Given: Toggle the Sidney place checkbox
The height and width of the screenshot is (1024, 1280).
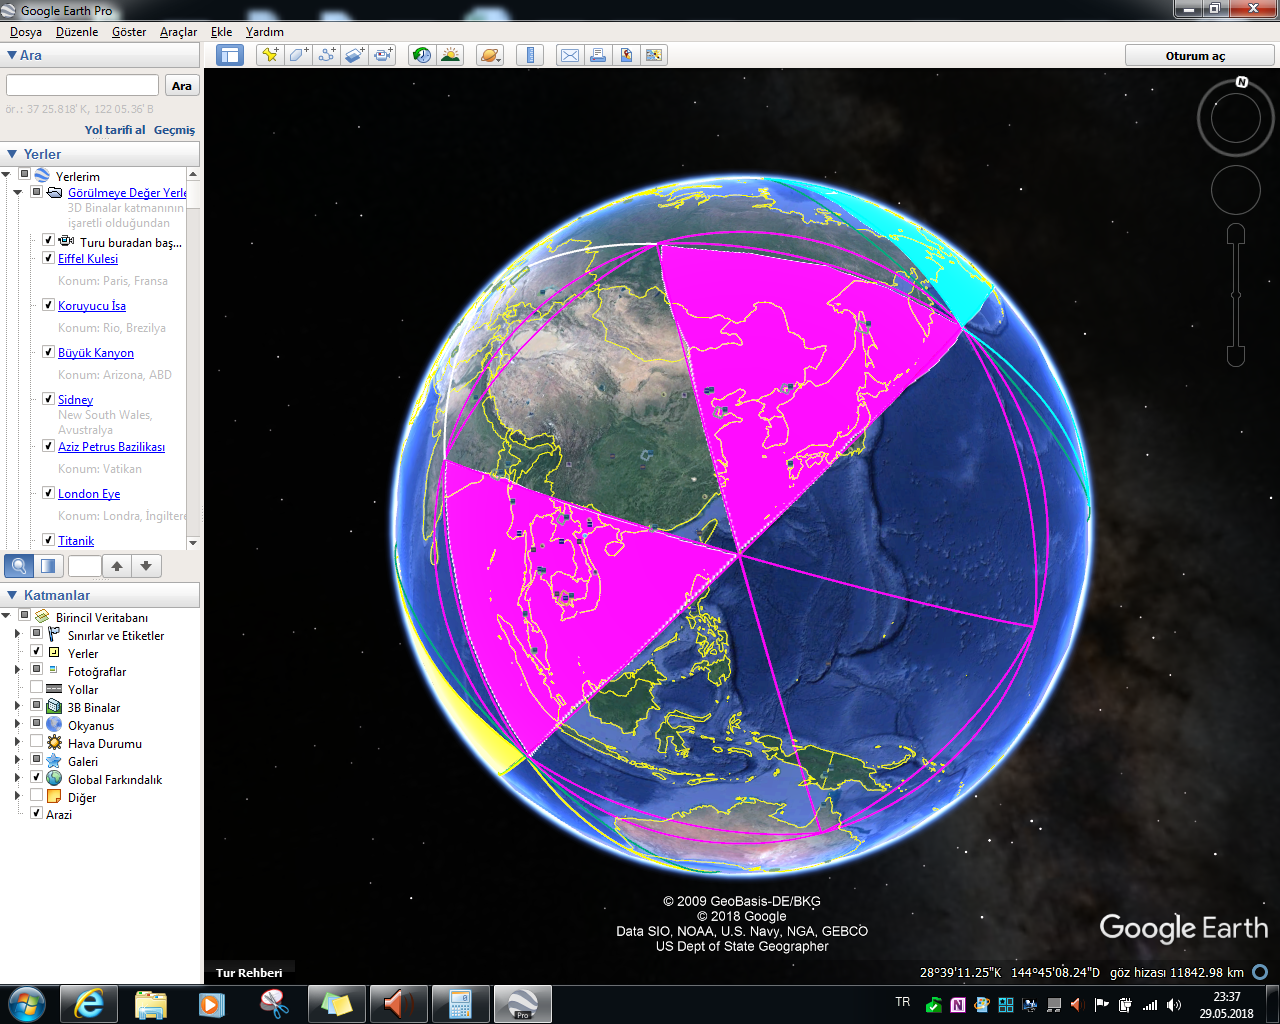Looking at the screenshot, I should [x=48, y=399].
